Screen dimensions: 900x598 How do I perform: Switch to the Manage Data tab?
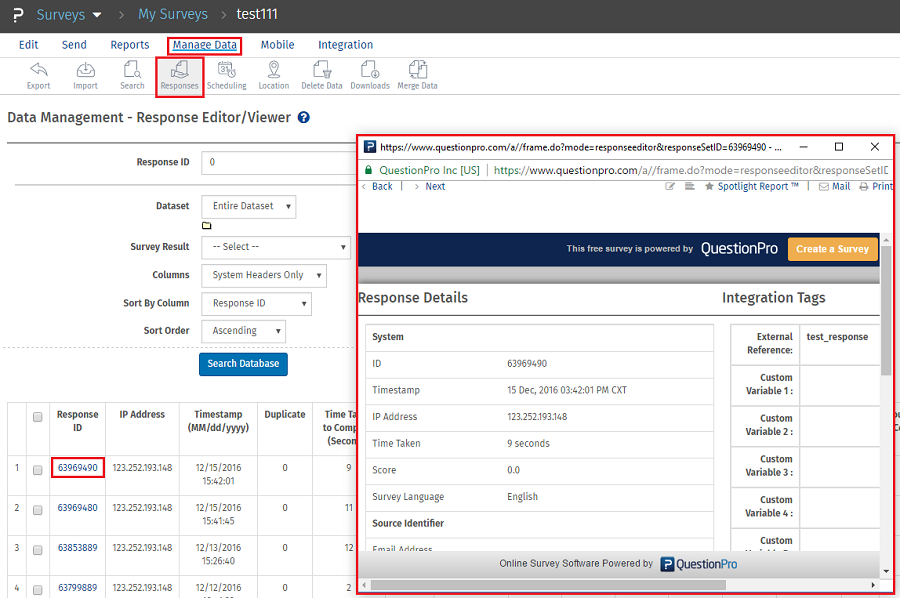204,44
